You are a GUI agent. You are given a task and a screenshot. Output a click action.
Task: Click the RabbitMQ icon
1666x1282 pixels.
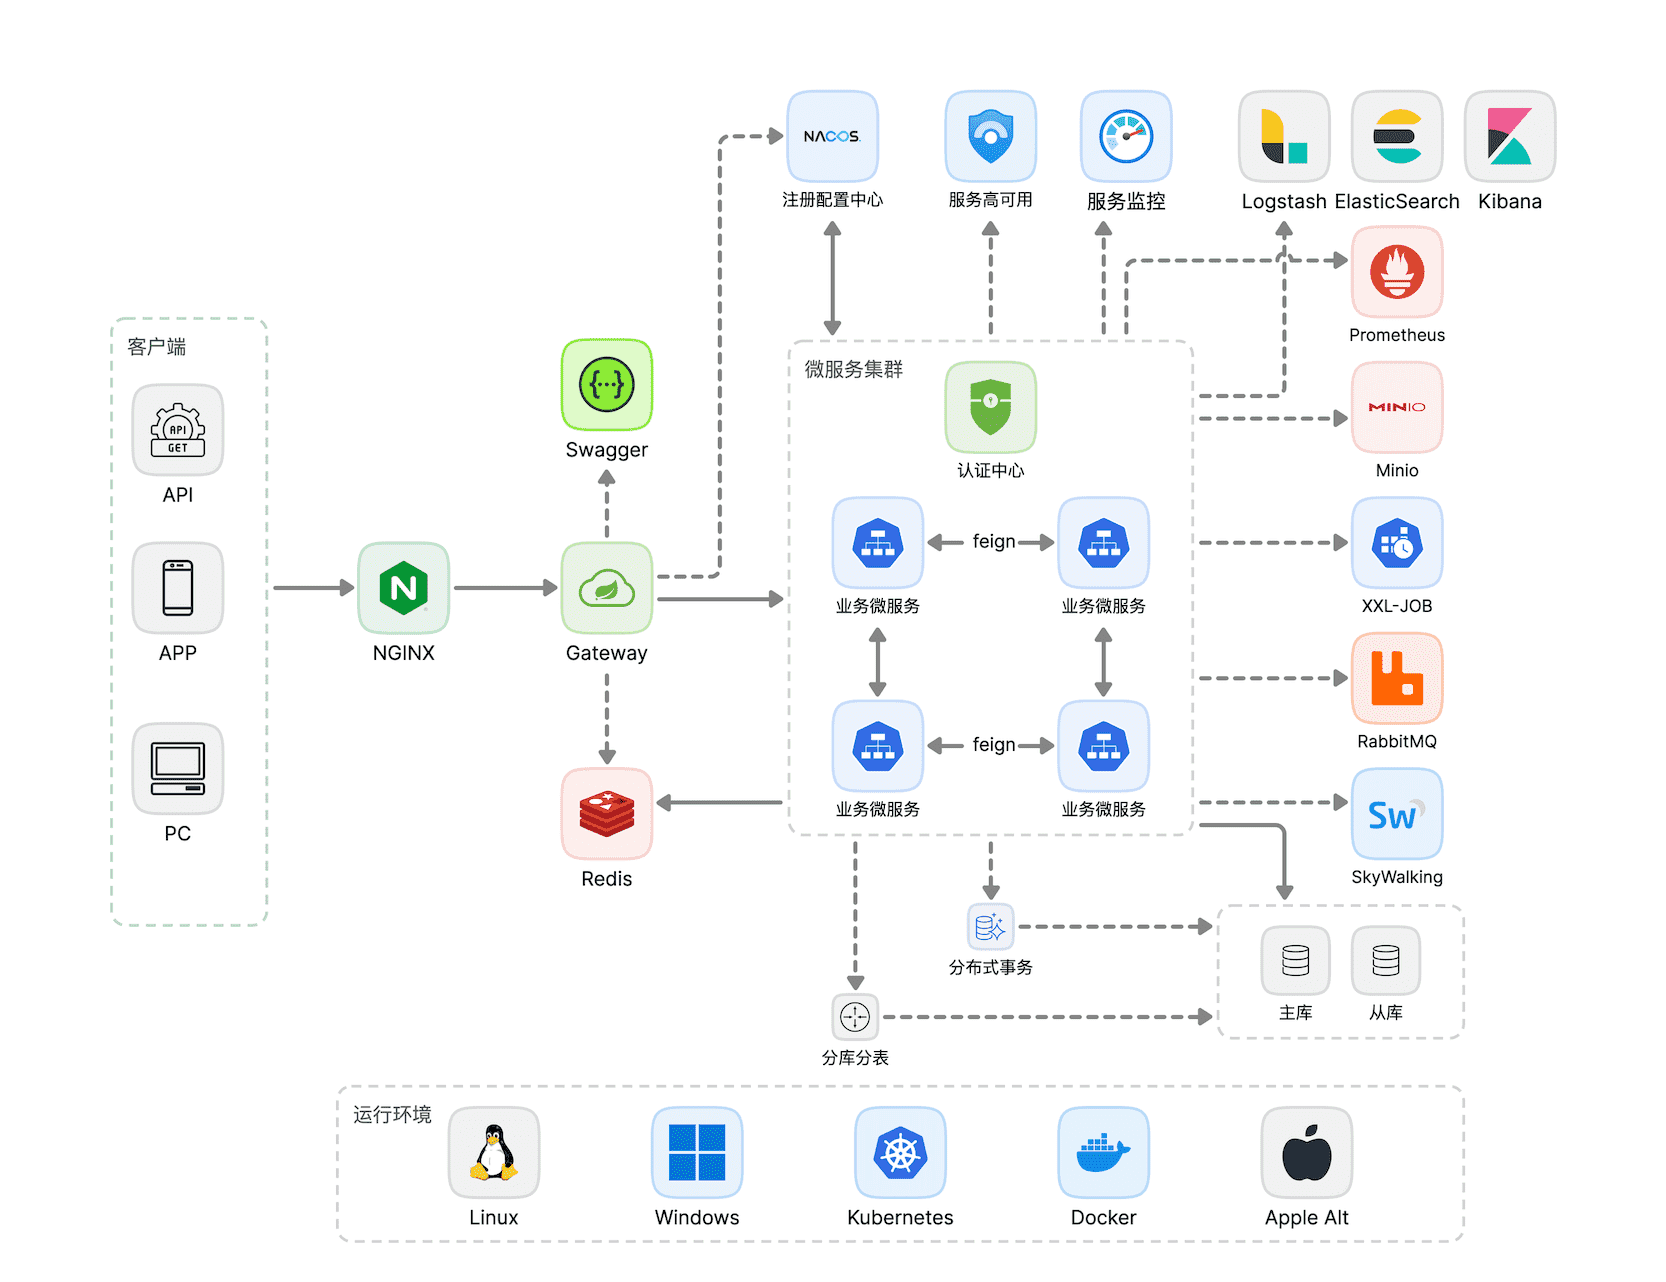1397,678
